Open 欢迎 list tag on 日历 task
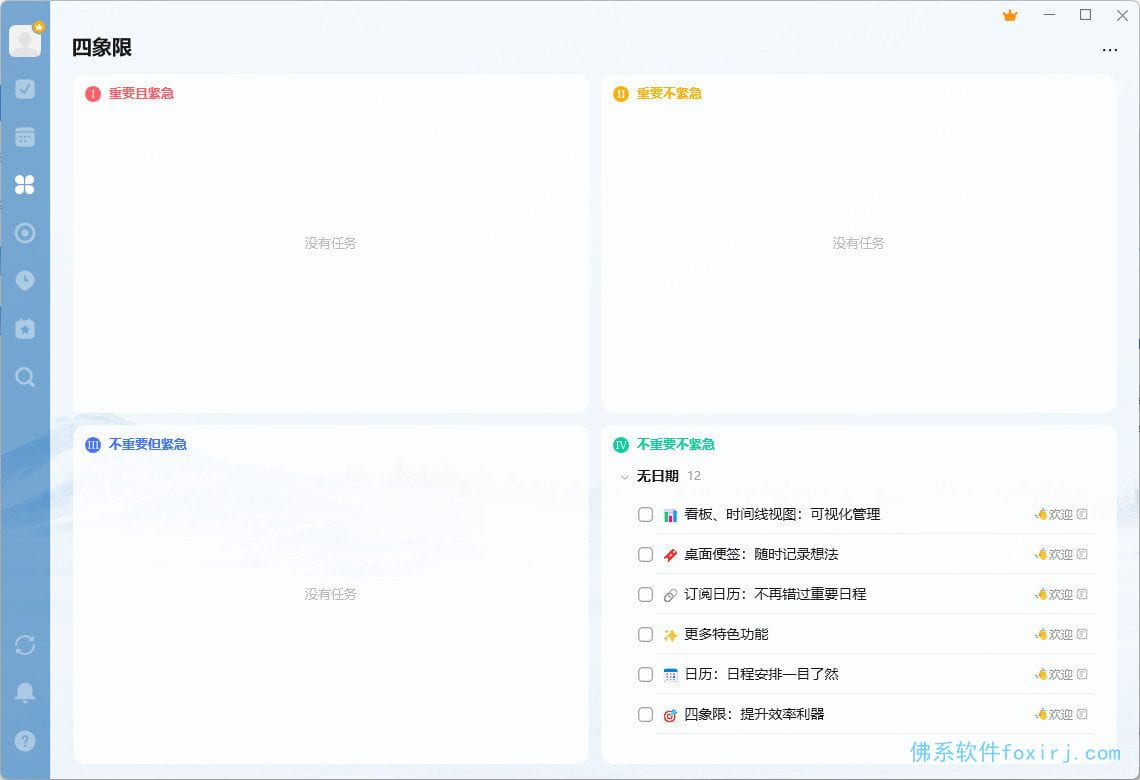The height and width of the screenshot is (780, 1140). [x=1054, y=674]
